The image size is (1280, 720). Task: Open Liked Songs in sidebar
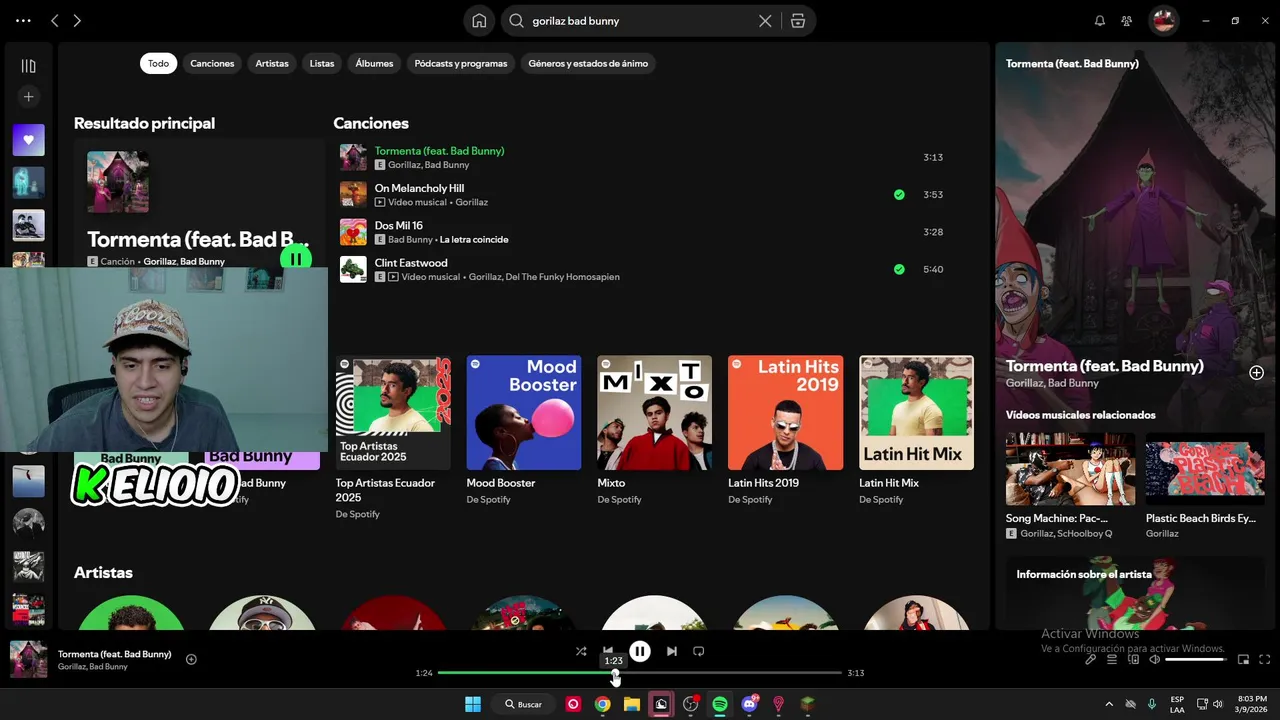pyautogui.click(x=28, y=140)
